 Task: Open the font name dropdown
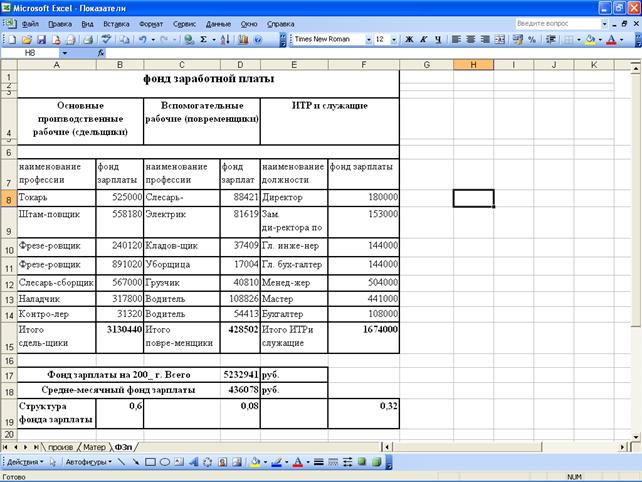pyautogui.click(x=368, y=40)
